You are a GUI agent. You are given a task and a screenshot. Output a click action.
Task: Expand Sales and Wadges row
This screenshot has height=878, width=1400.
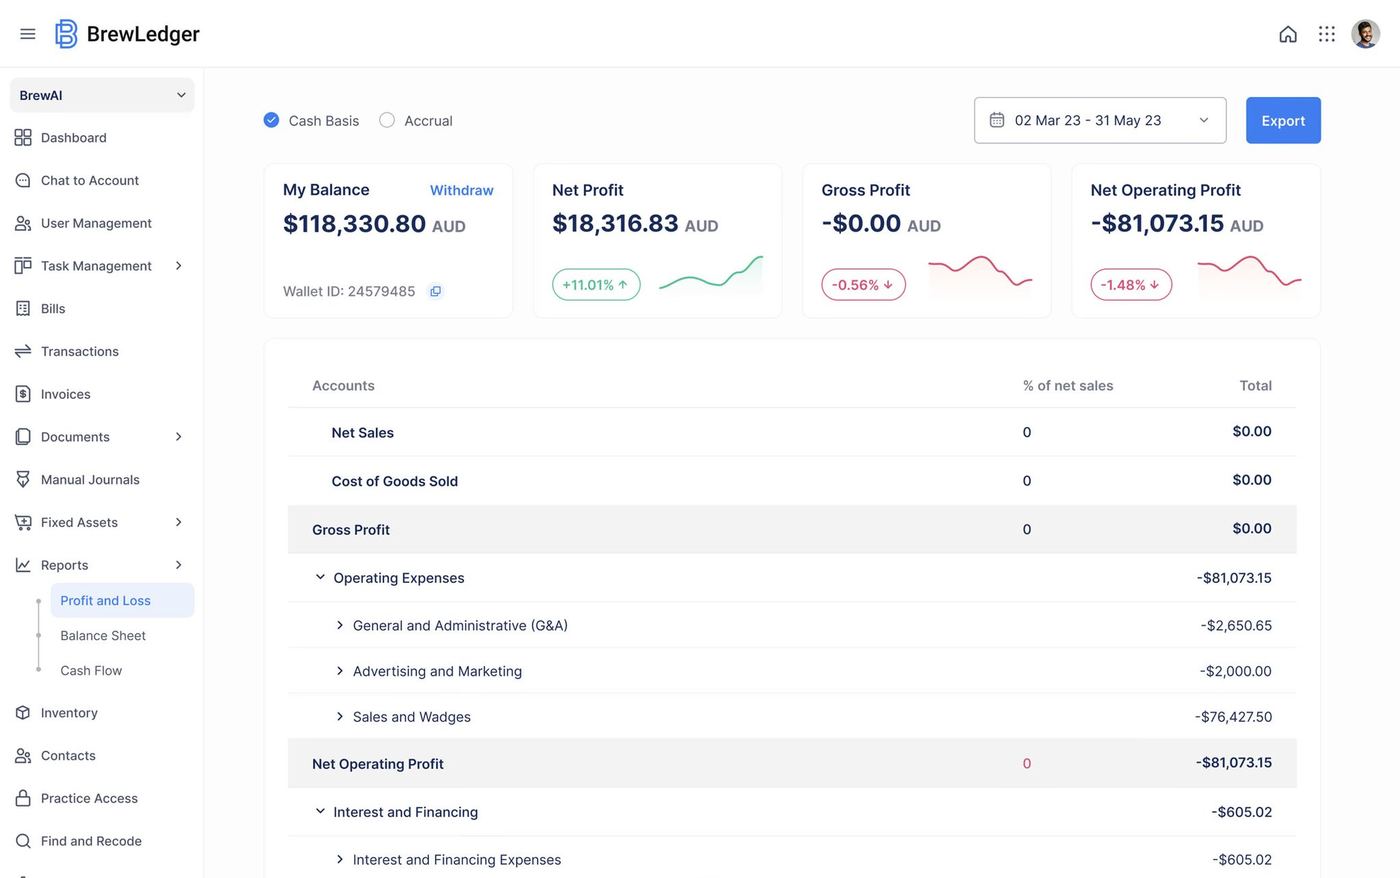340,717
